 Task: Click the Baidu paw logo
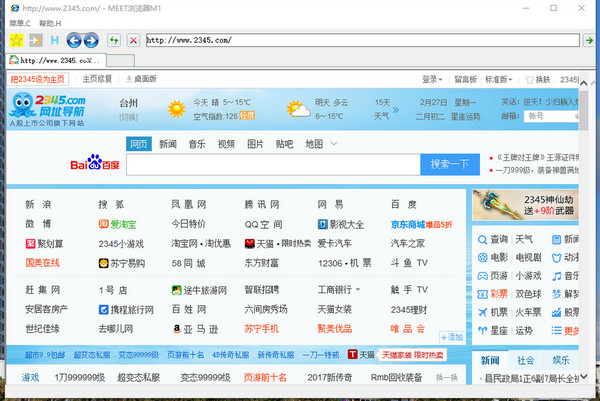point(94,164)
